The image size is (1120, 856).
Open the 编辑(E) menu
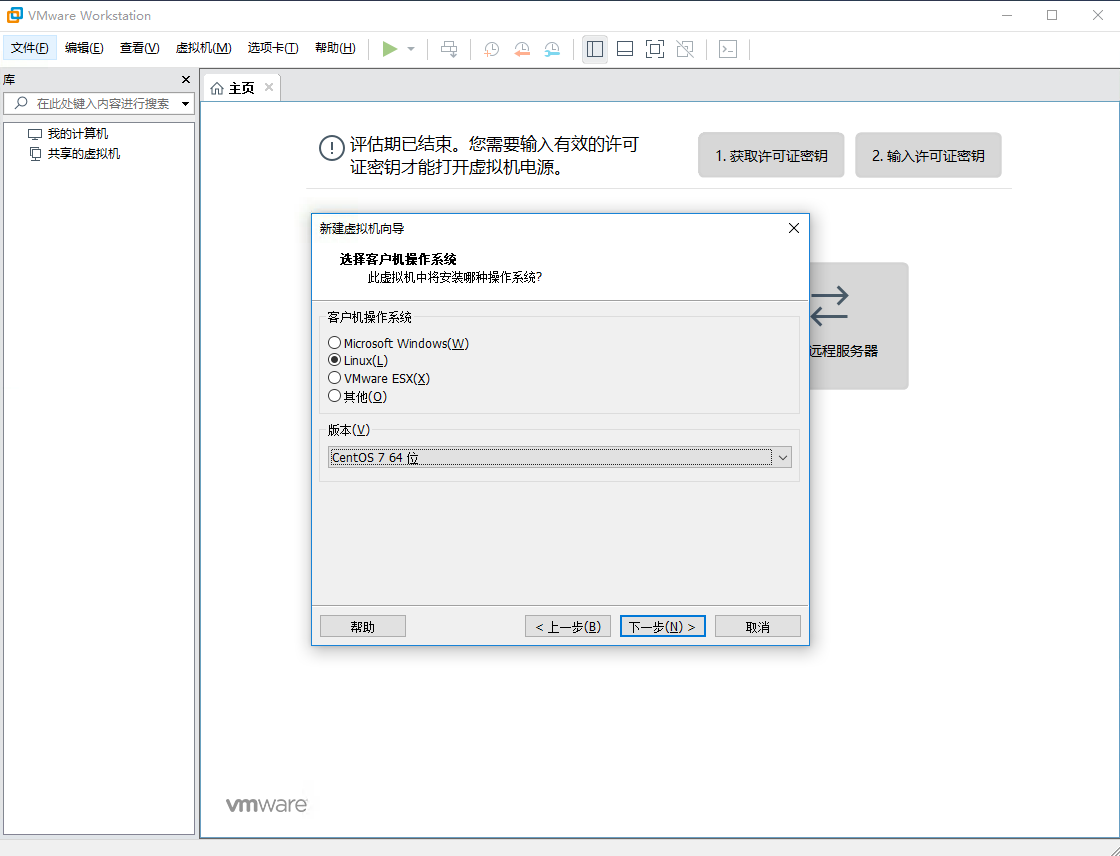coord(84,48)
